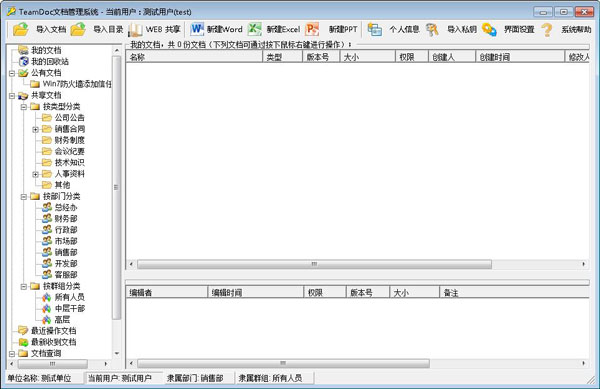
Task: Open 其他 folder
Action: click(x=62, y=185)
